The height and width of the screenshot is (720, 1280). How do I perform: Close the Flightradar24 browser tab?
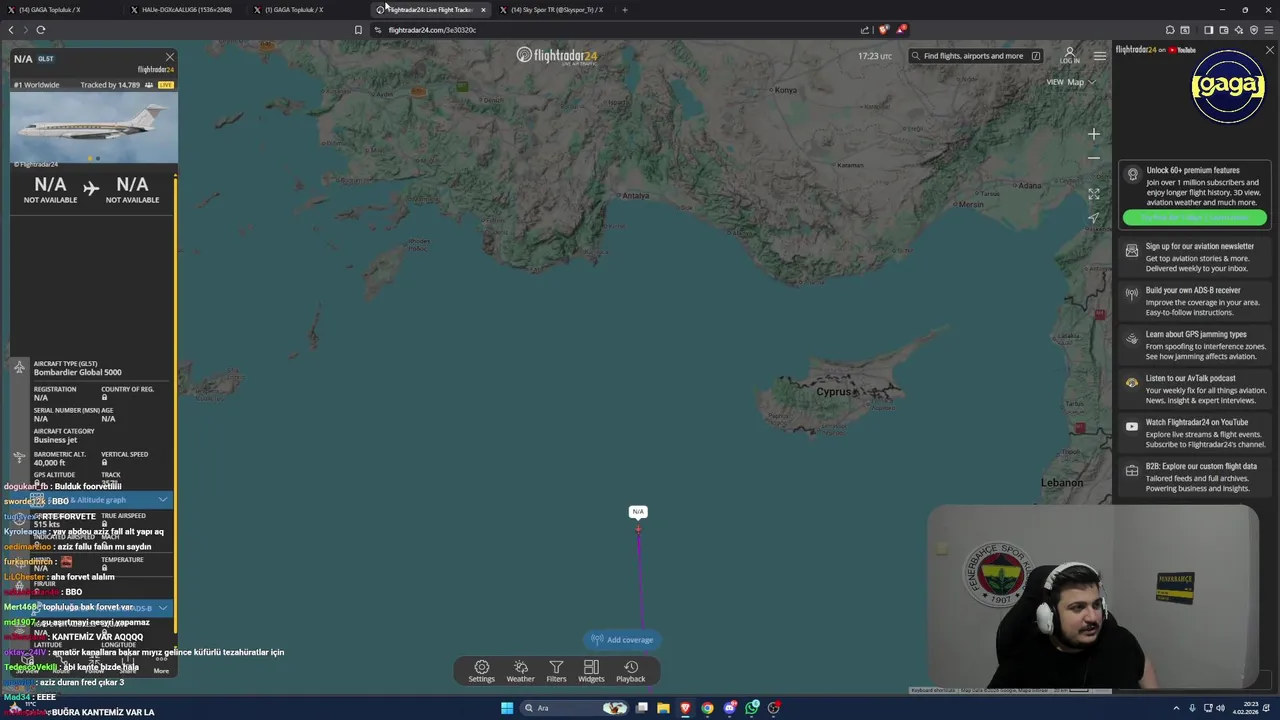click(x=483, y=10)
